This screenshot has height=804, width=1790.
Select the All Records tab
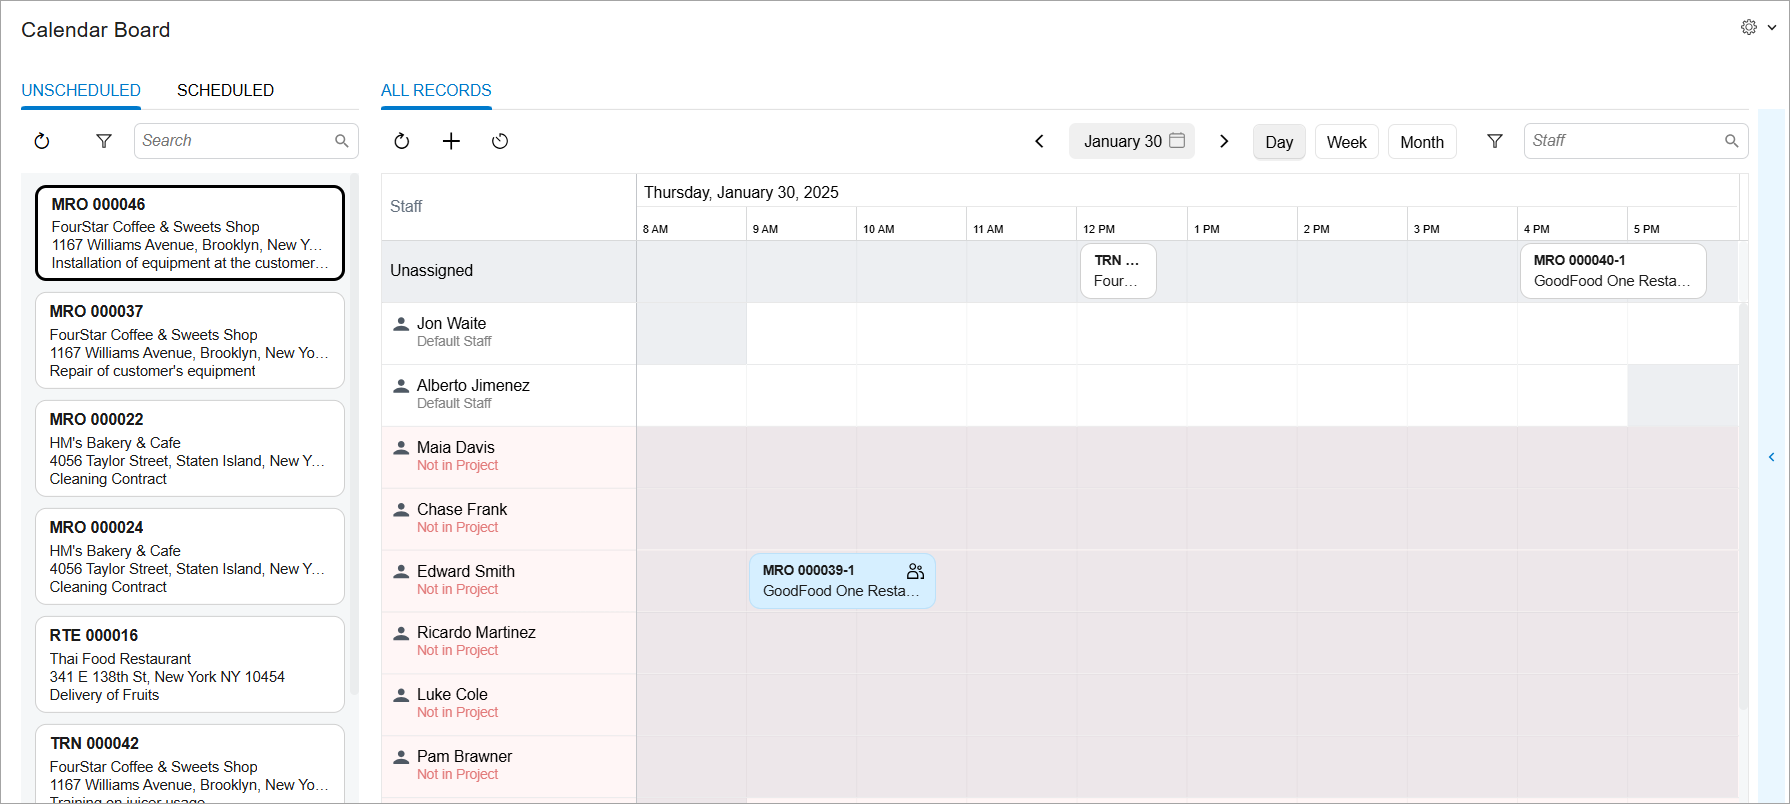point(436,90)
